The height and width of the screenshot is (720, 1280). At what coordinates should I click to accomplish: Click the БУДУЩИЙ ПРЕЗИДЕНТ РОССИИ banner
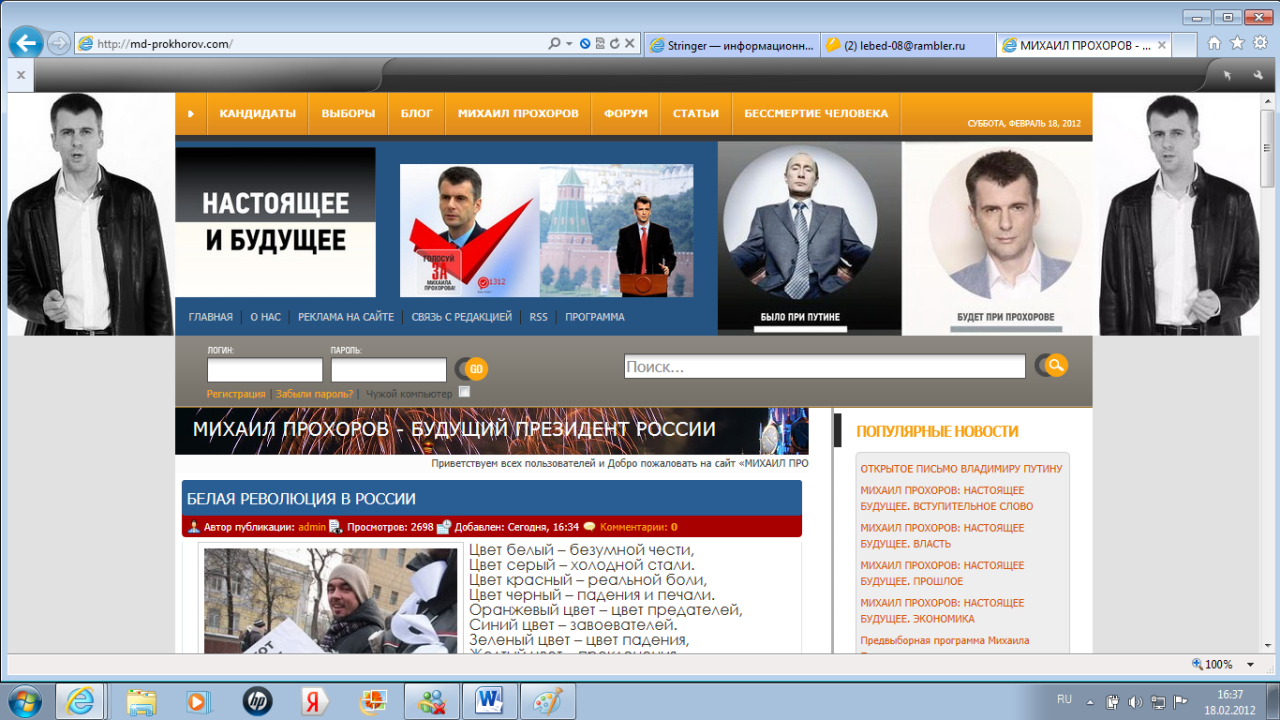[492, 431]
